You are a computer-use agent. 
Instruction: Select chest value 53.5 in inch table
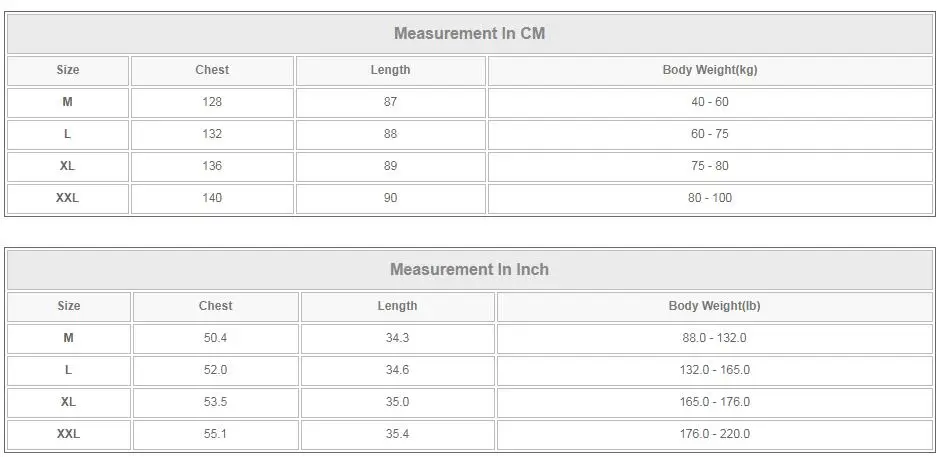(x=215, y=402)
